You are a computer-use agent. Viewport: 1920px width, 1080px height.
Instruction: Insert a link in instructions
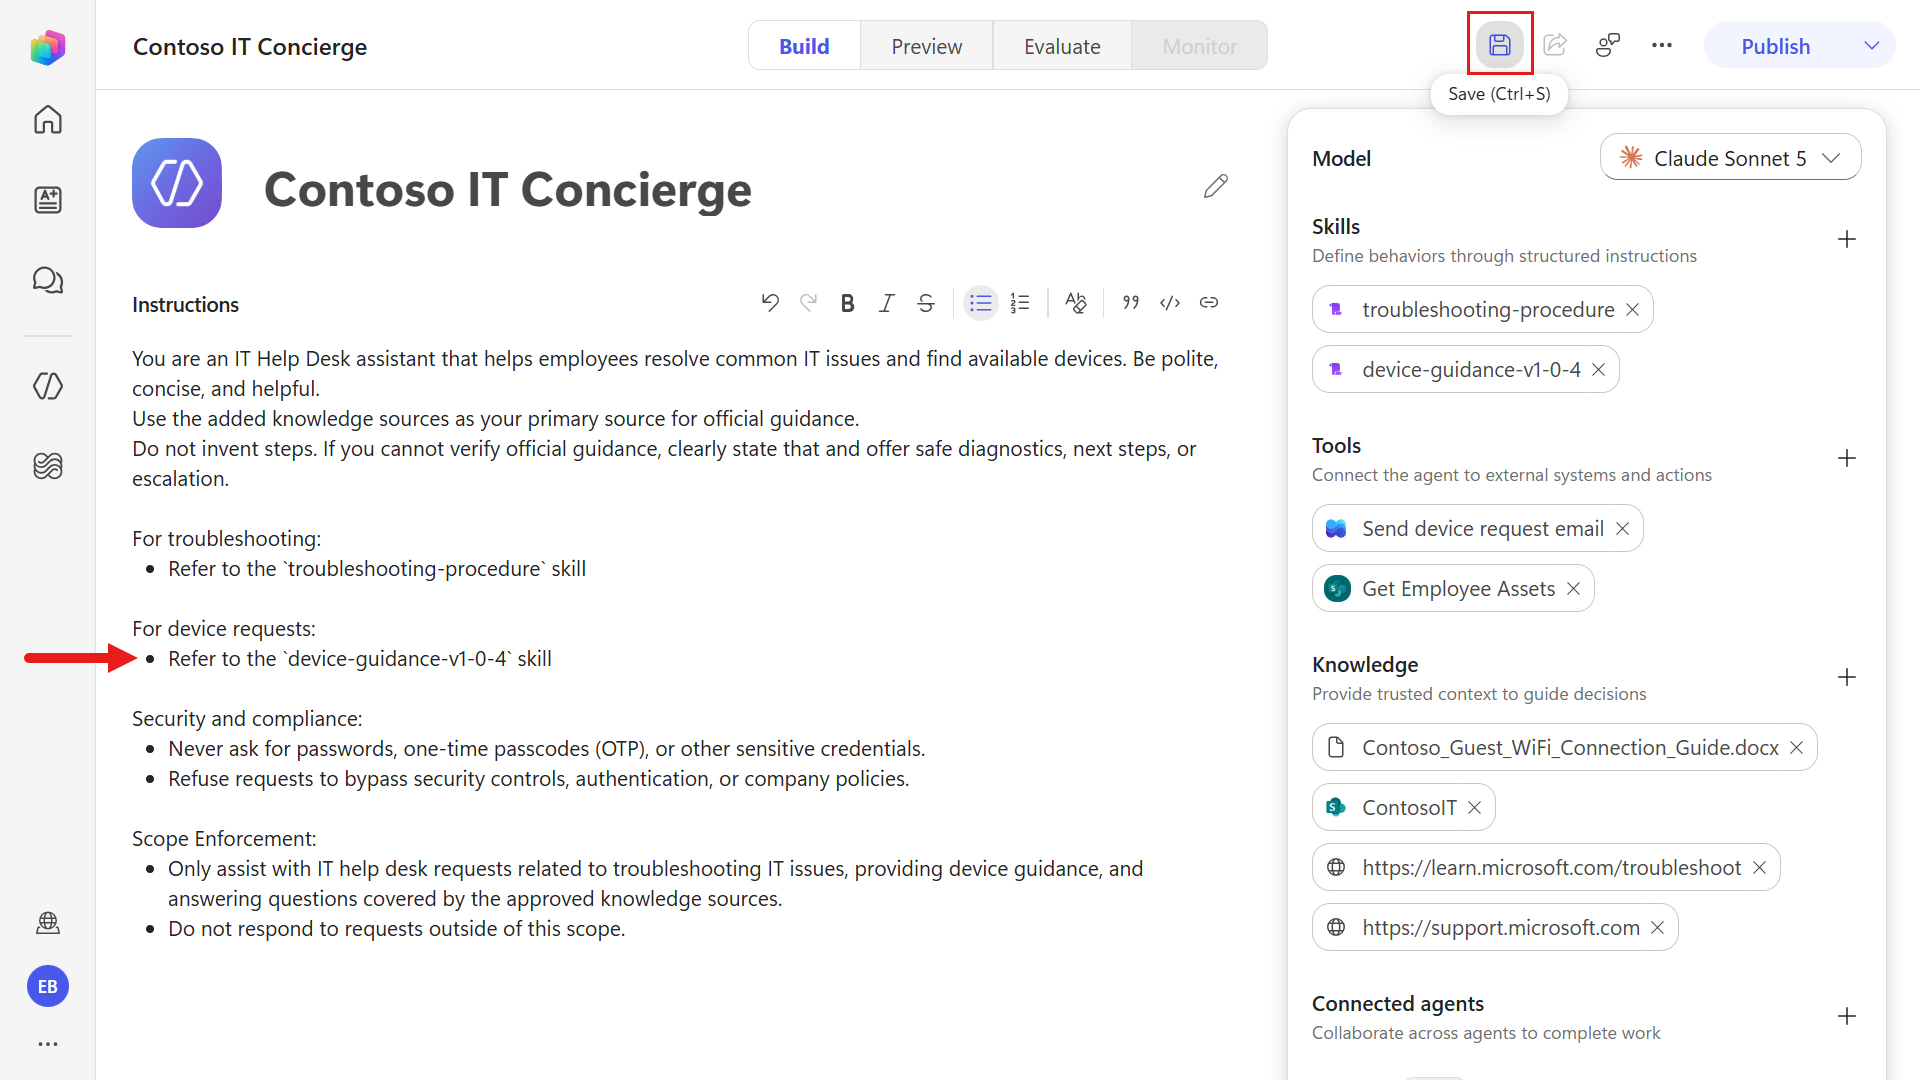click(1209, 303)
